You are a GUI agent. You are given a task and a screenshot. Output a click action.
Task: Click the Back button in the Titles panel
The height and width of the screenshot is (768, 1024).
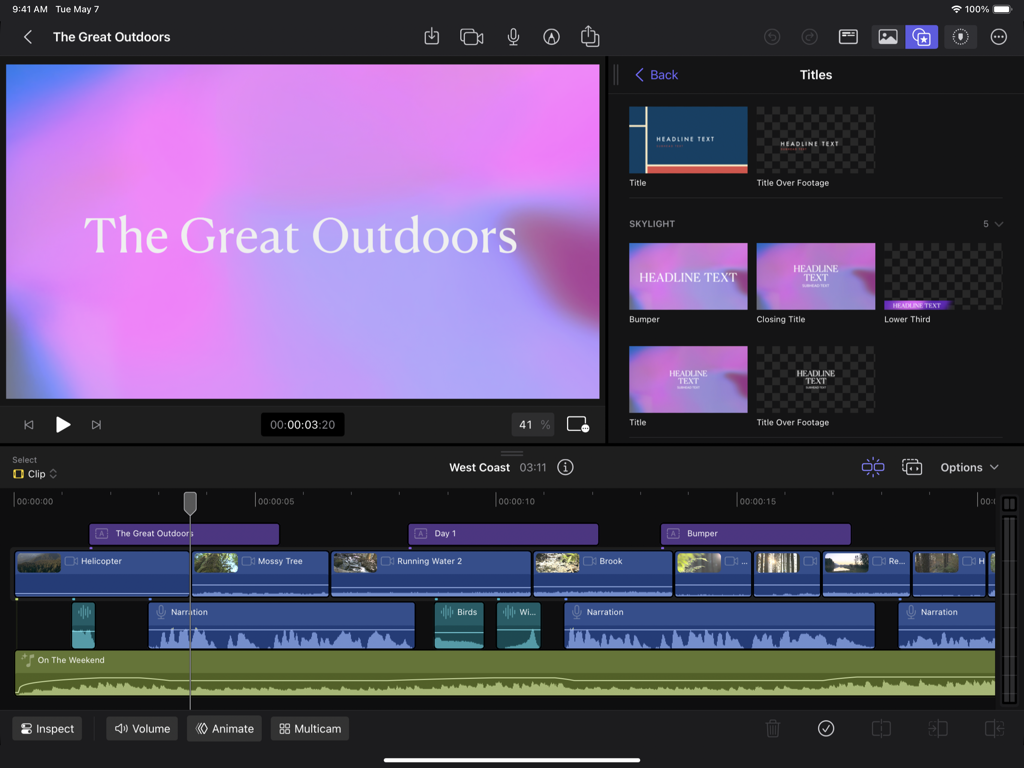[656, 74]
